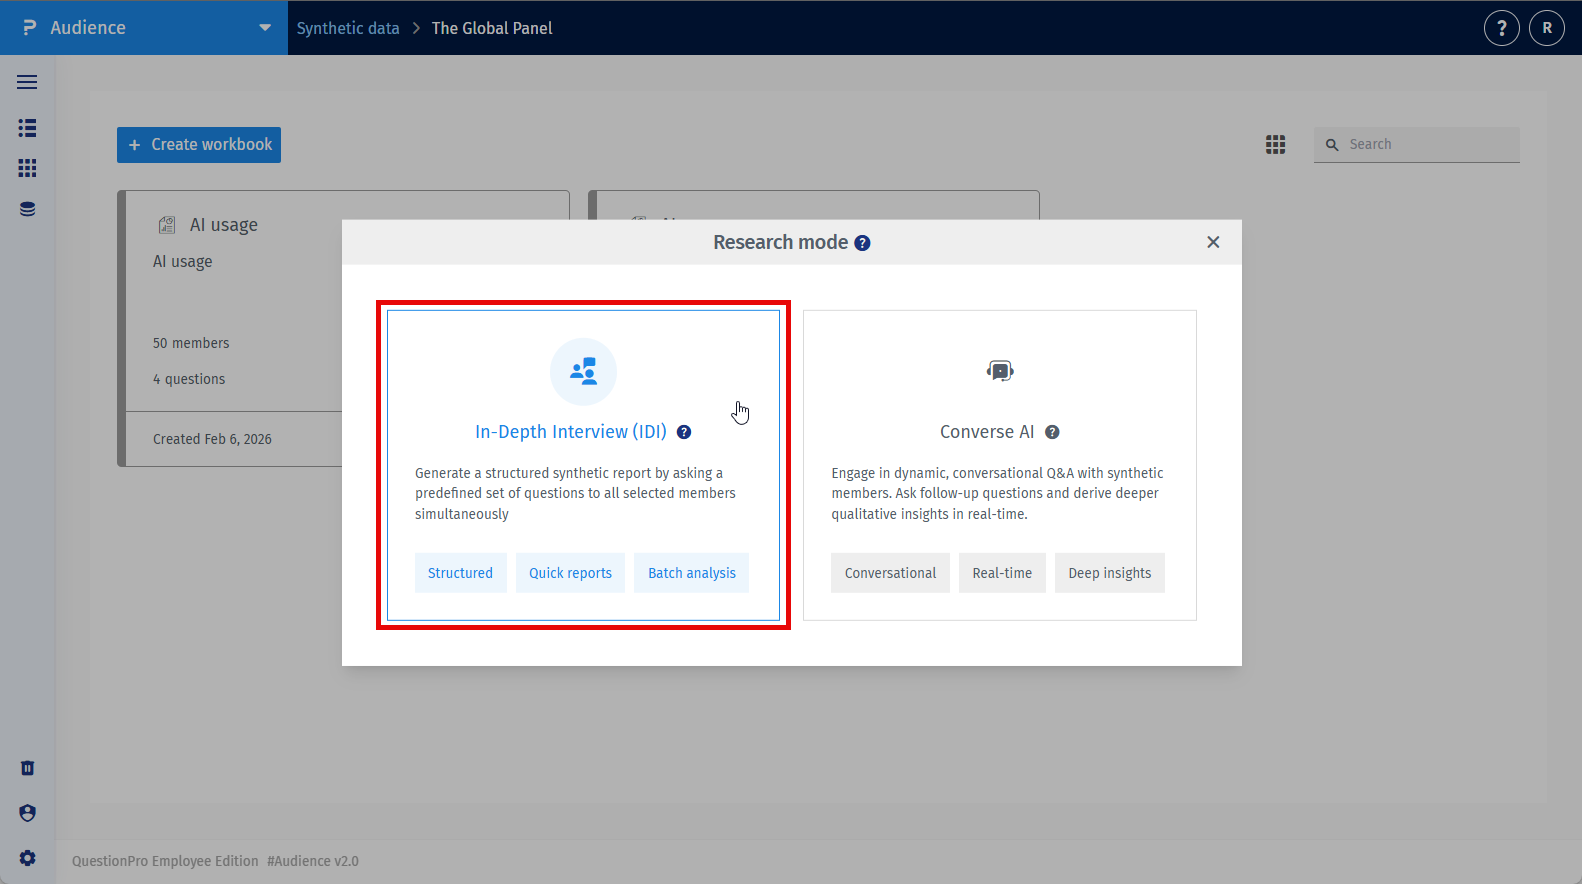The width and height of the screenshot is (1582, 884).
Task: Open the hamburger menu in sidebar
Action: (x=27, y=82)
